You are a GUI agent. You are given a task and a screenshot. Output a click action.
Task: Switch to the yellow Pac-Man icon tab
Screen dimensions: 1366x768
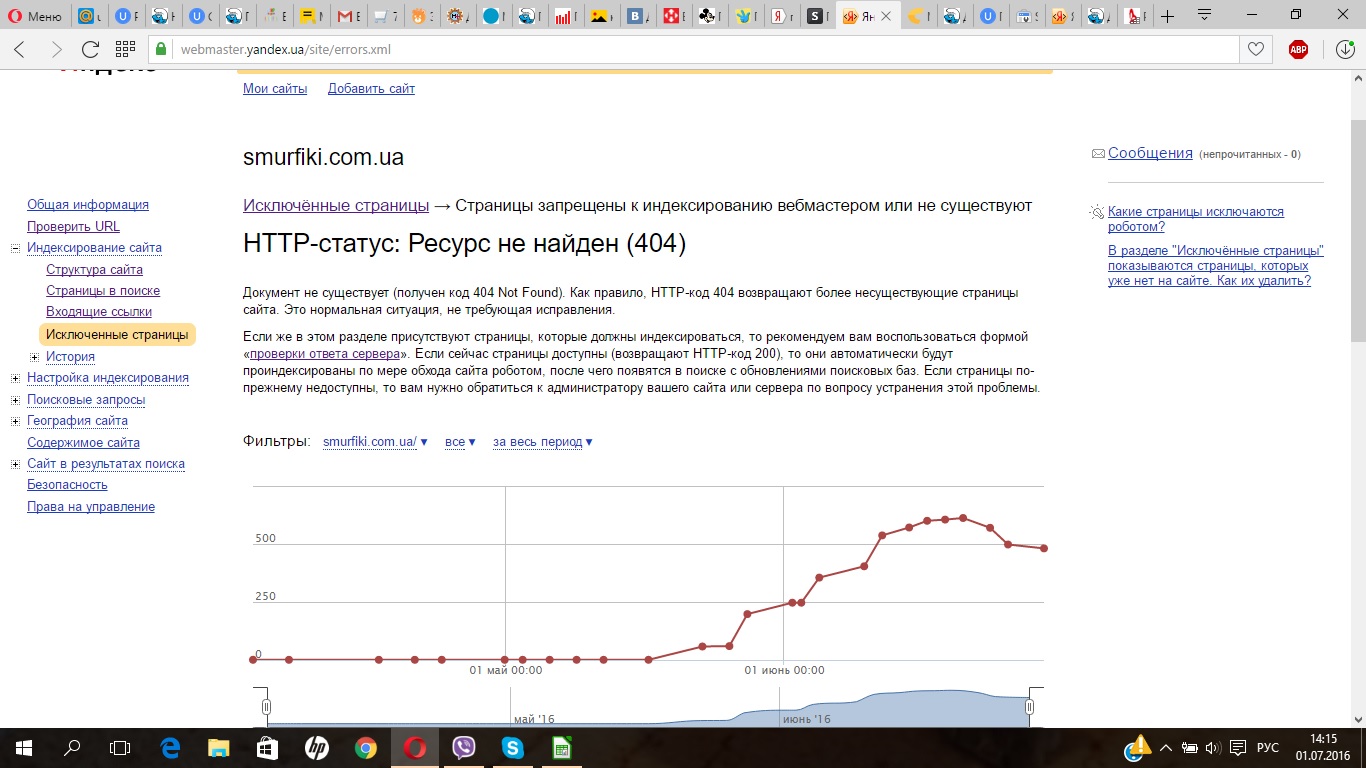pos(916,16)
